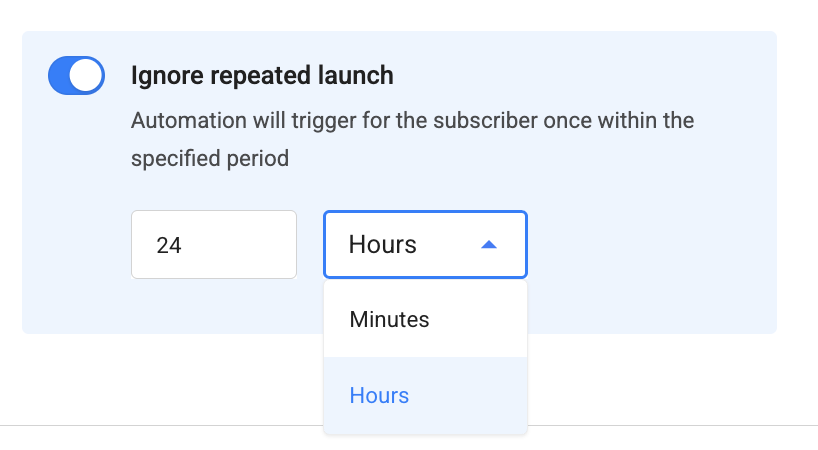Click the Ignore repeated launch heading

coord(262,76)
